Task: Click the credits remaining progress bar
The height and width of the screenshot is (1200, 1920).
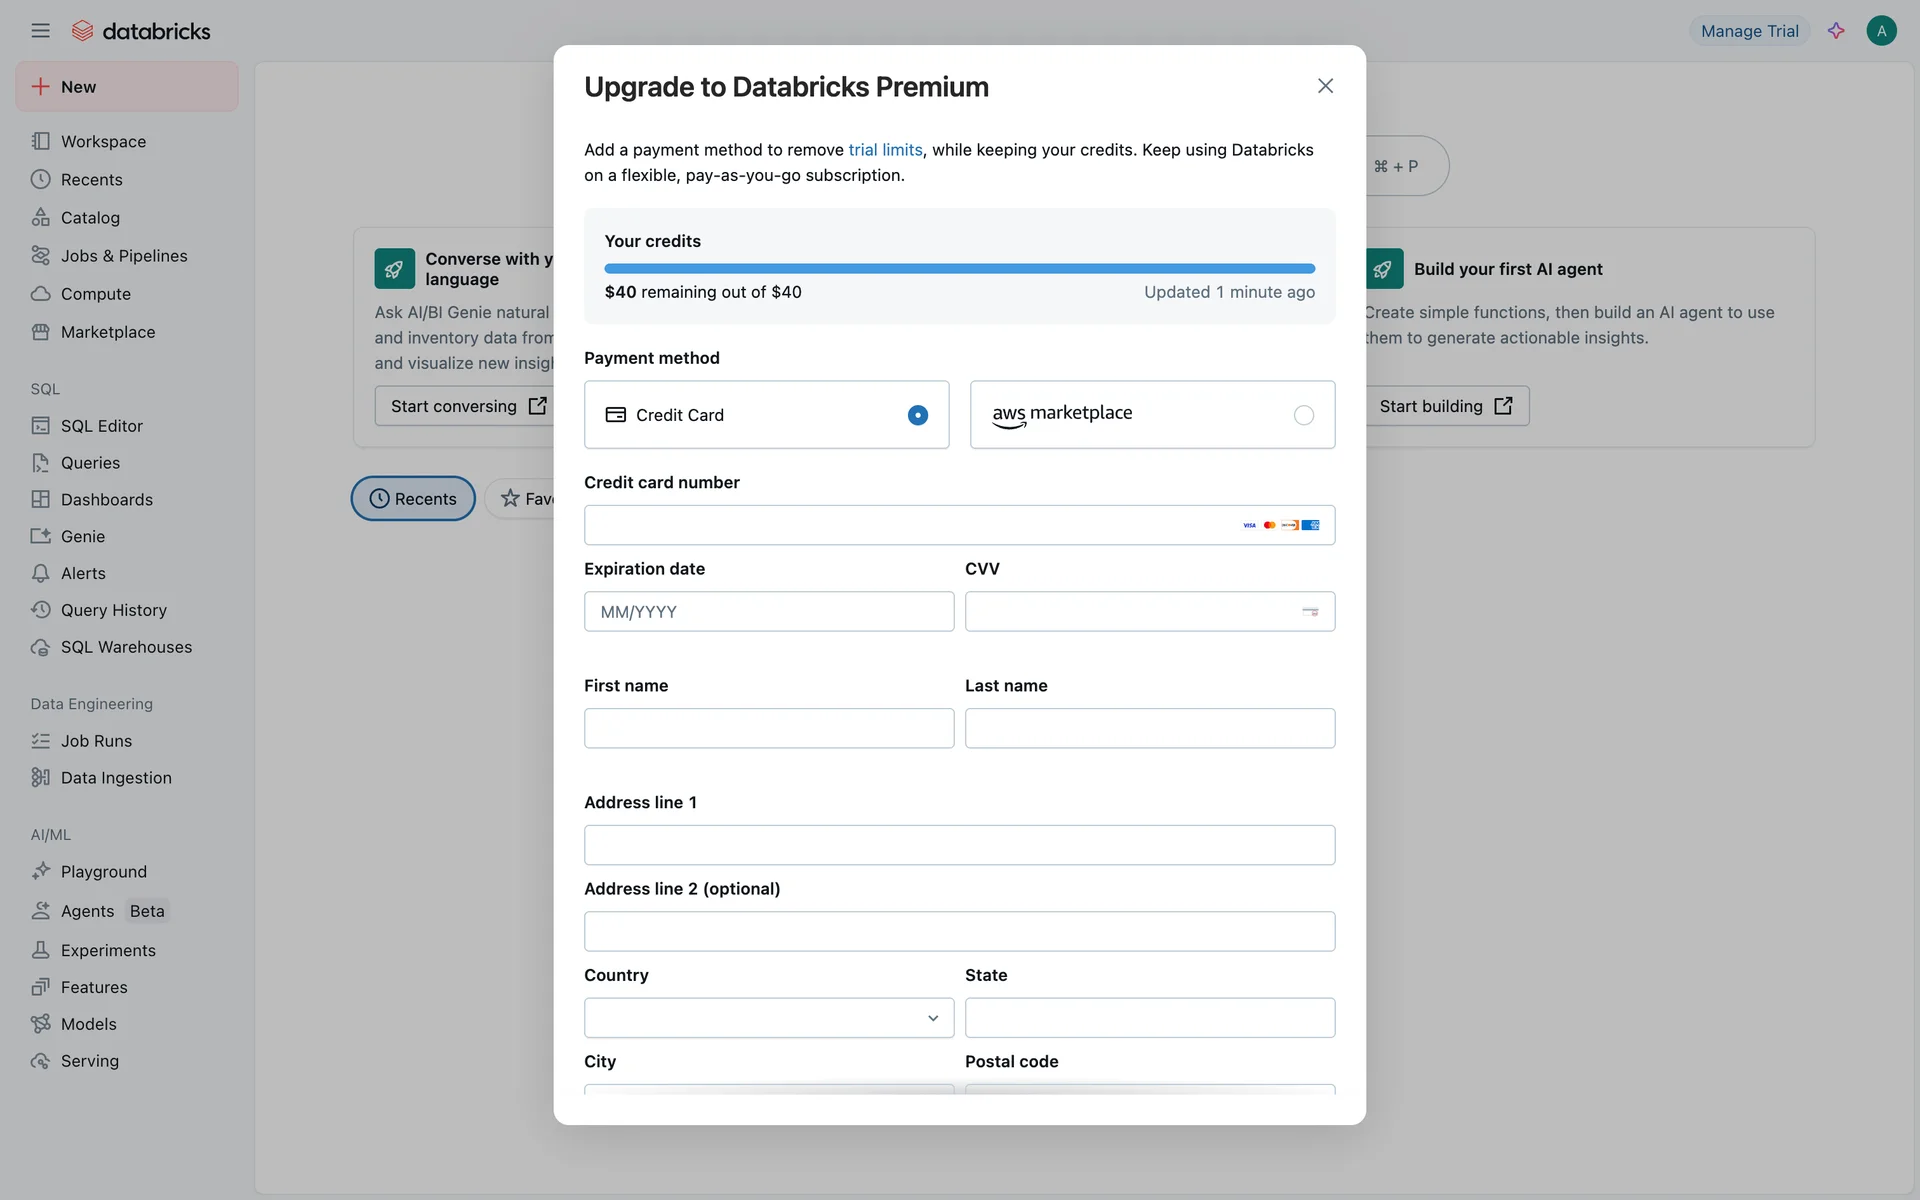Action: pos(959,268)
